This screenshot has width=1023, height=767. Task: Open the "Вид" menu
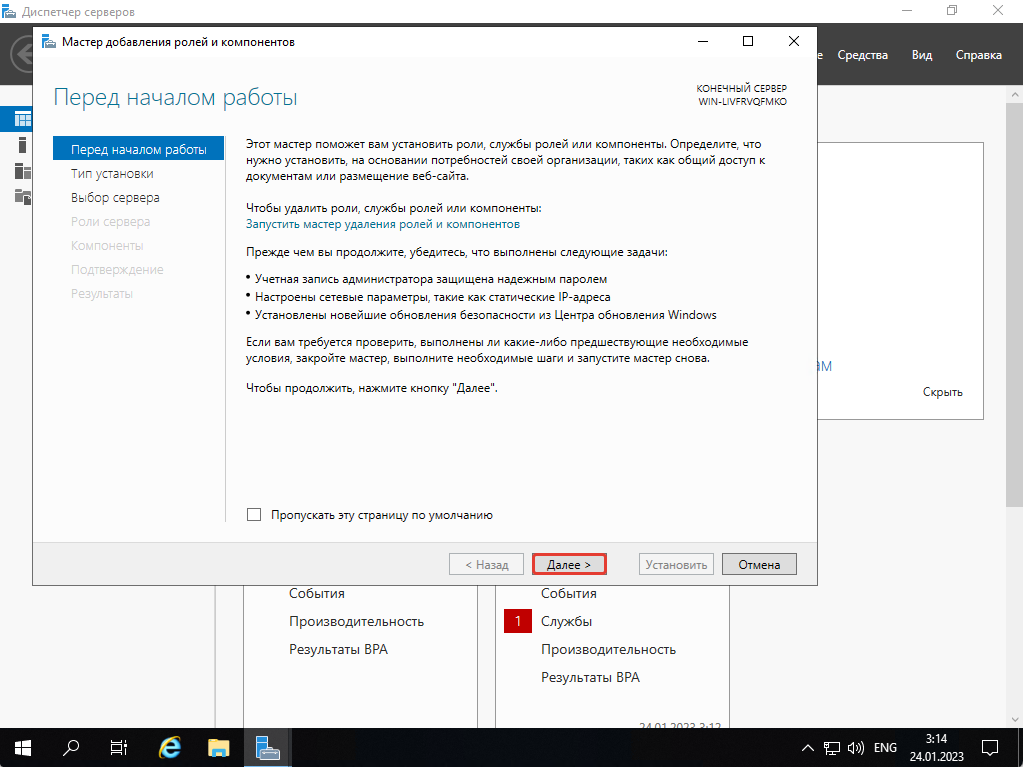pos(921,55)
